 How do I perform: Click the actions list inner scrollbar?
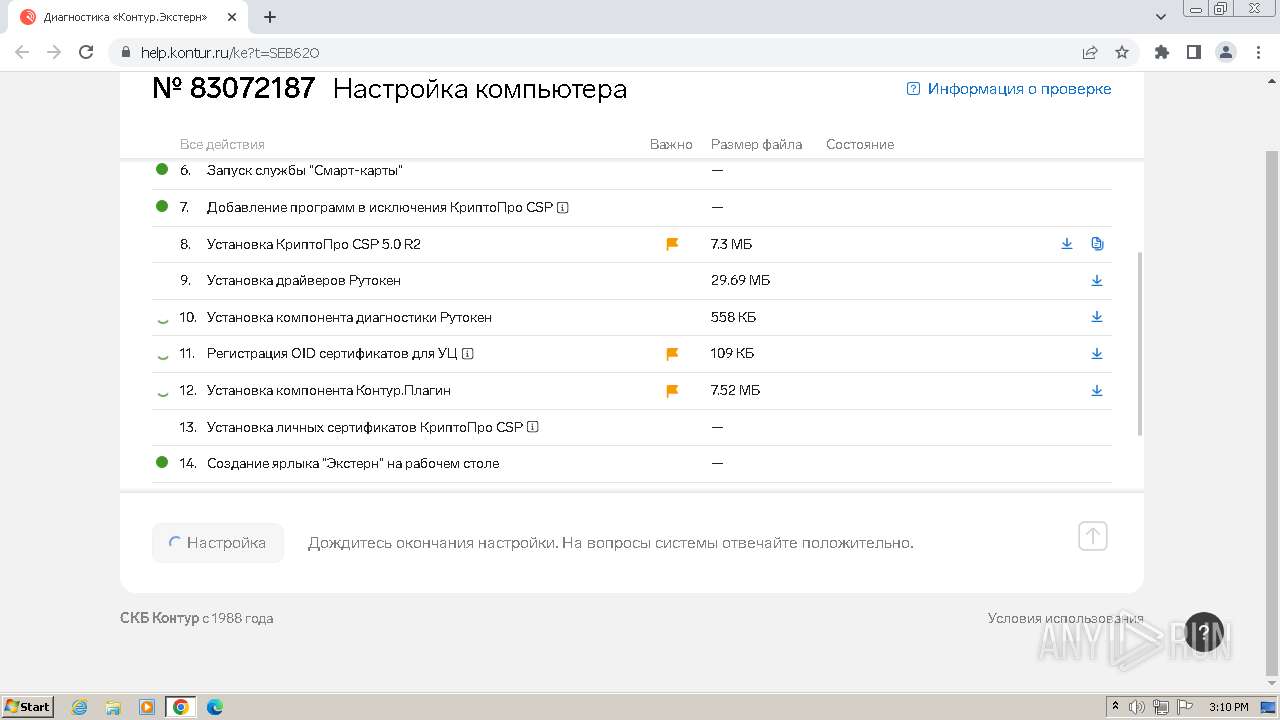click(x=1139, y=343)
